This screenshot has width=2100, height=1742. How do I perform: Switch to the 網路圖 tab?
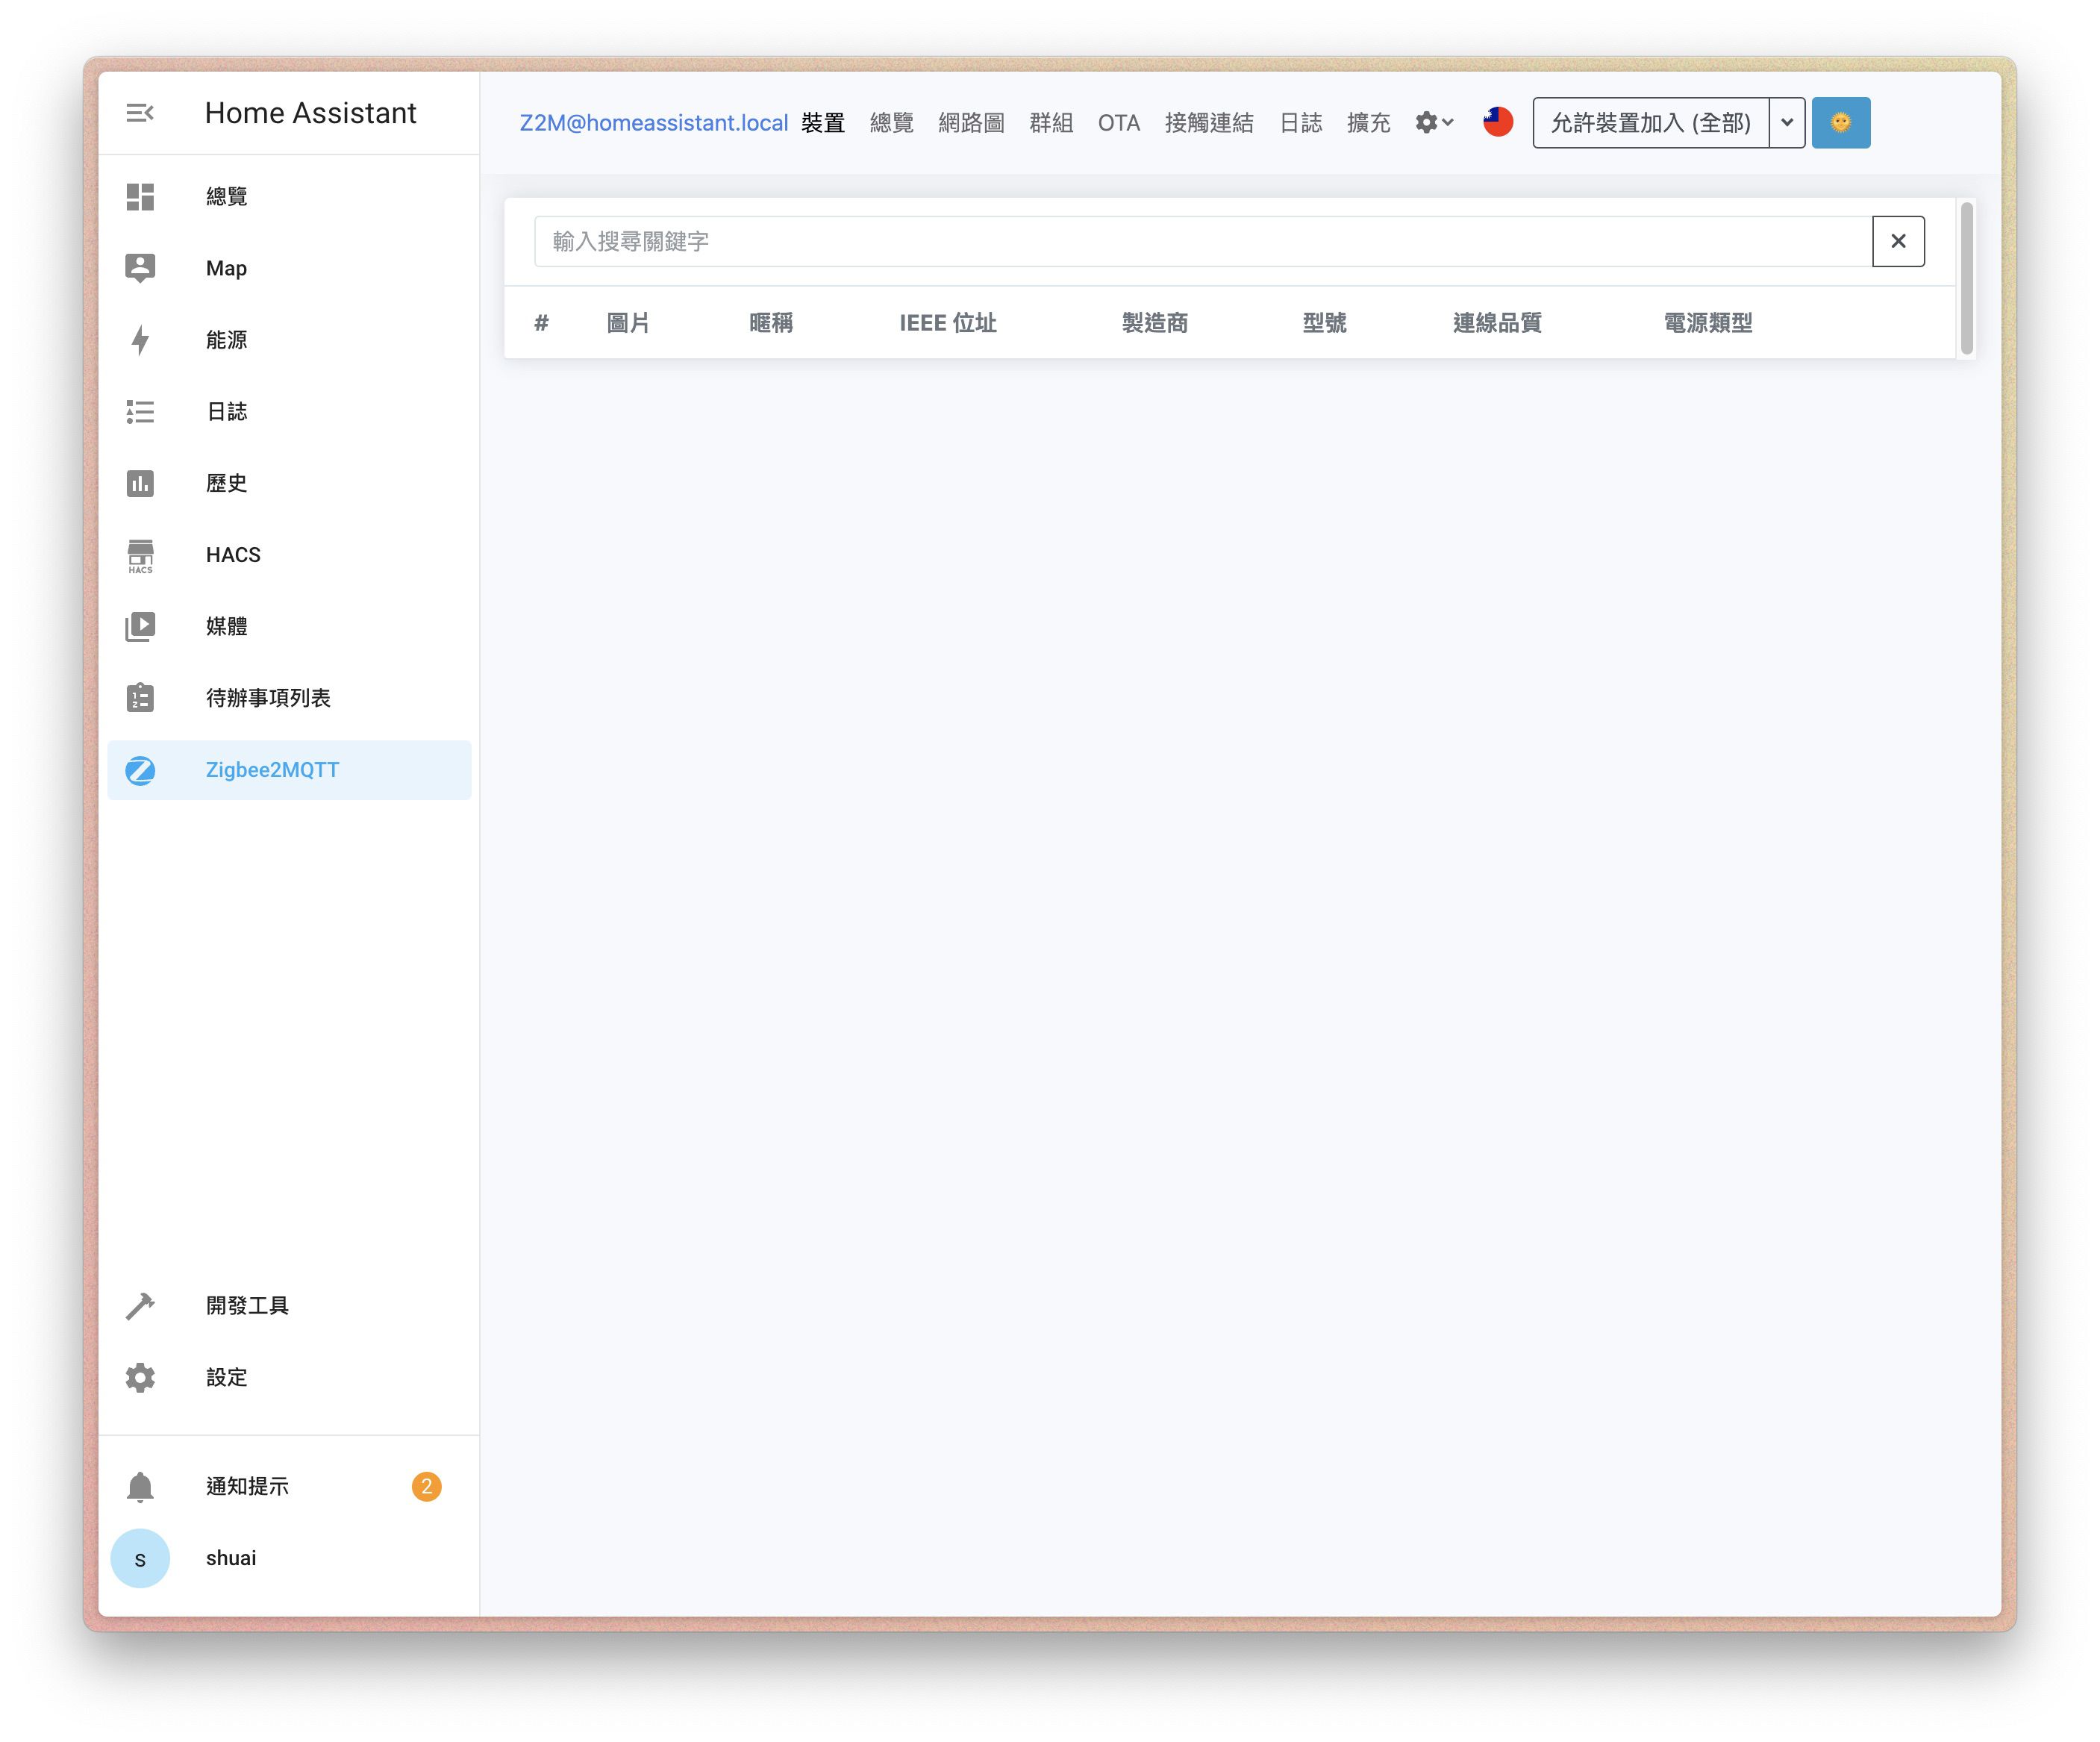point(972,123)
